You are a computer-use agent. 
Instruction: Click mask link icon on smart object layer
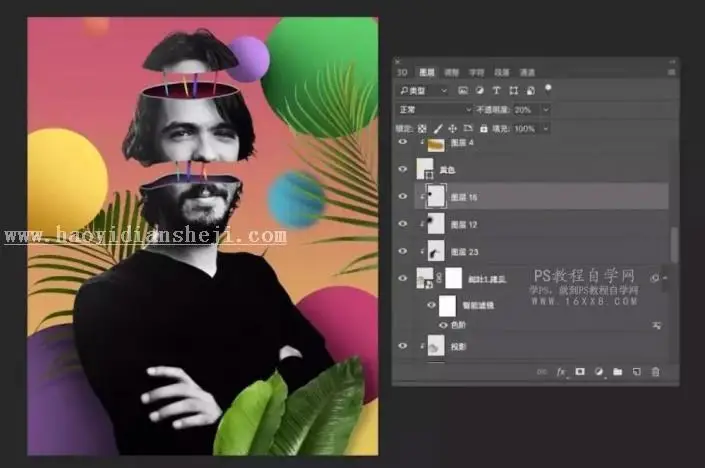(439, 278)
